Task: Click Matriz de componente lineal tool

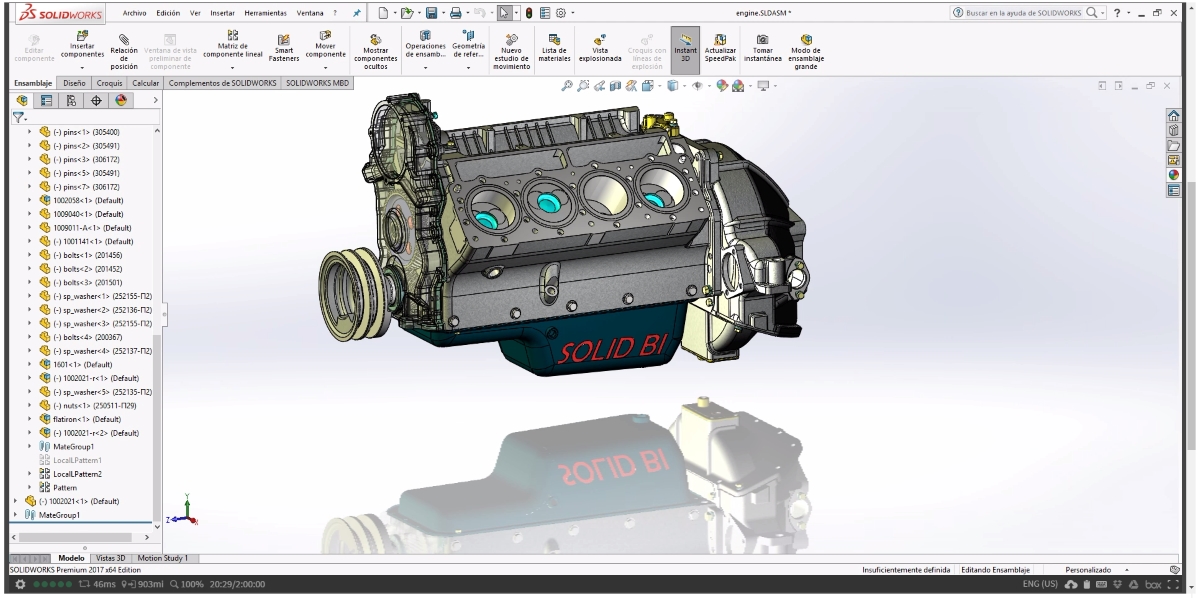Action: tap(231, 46)
